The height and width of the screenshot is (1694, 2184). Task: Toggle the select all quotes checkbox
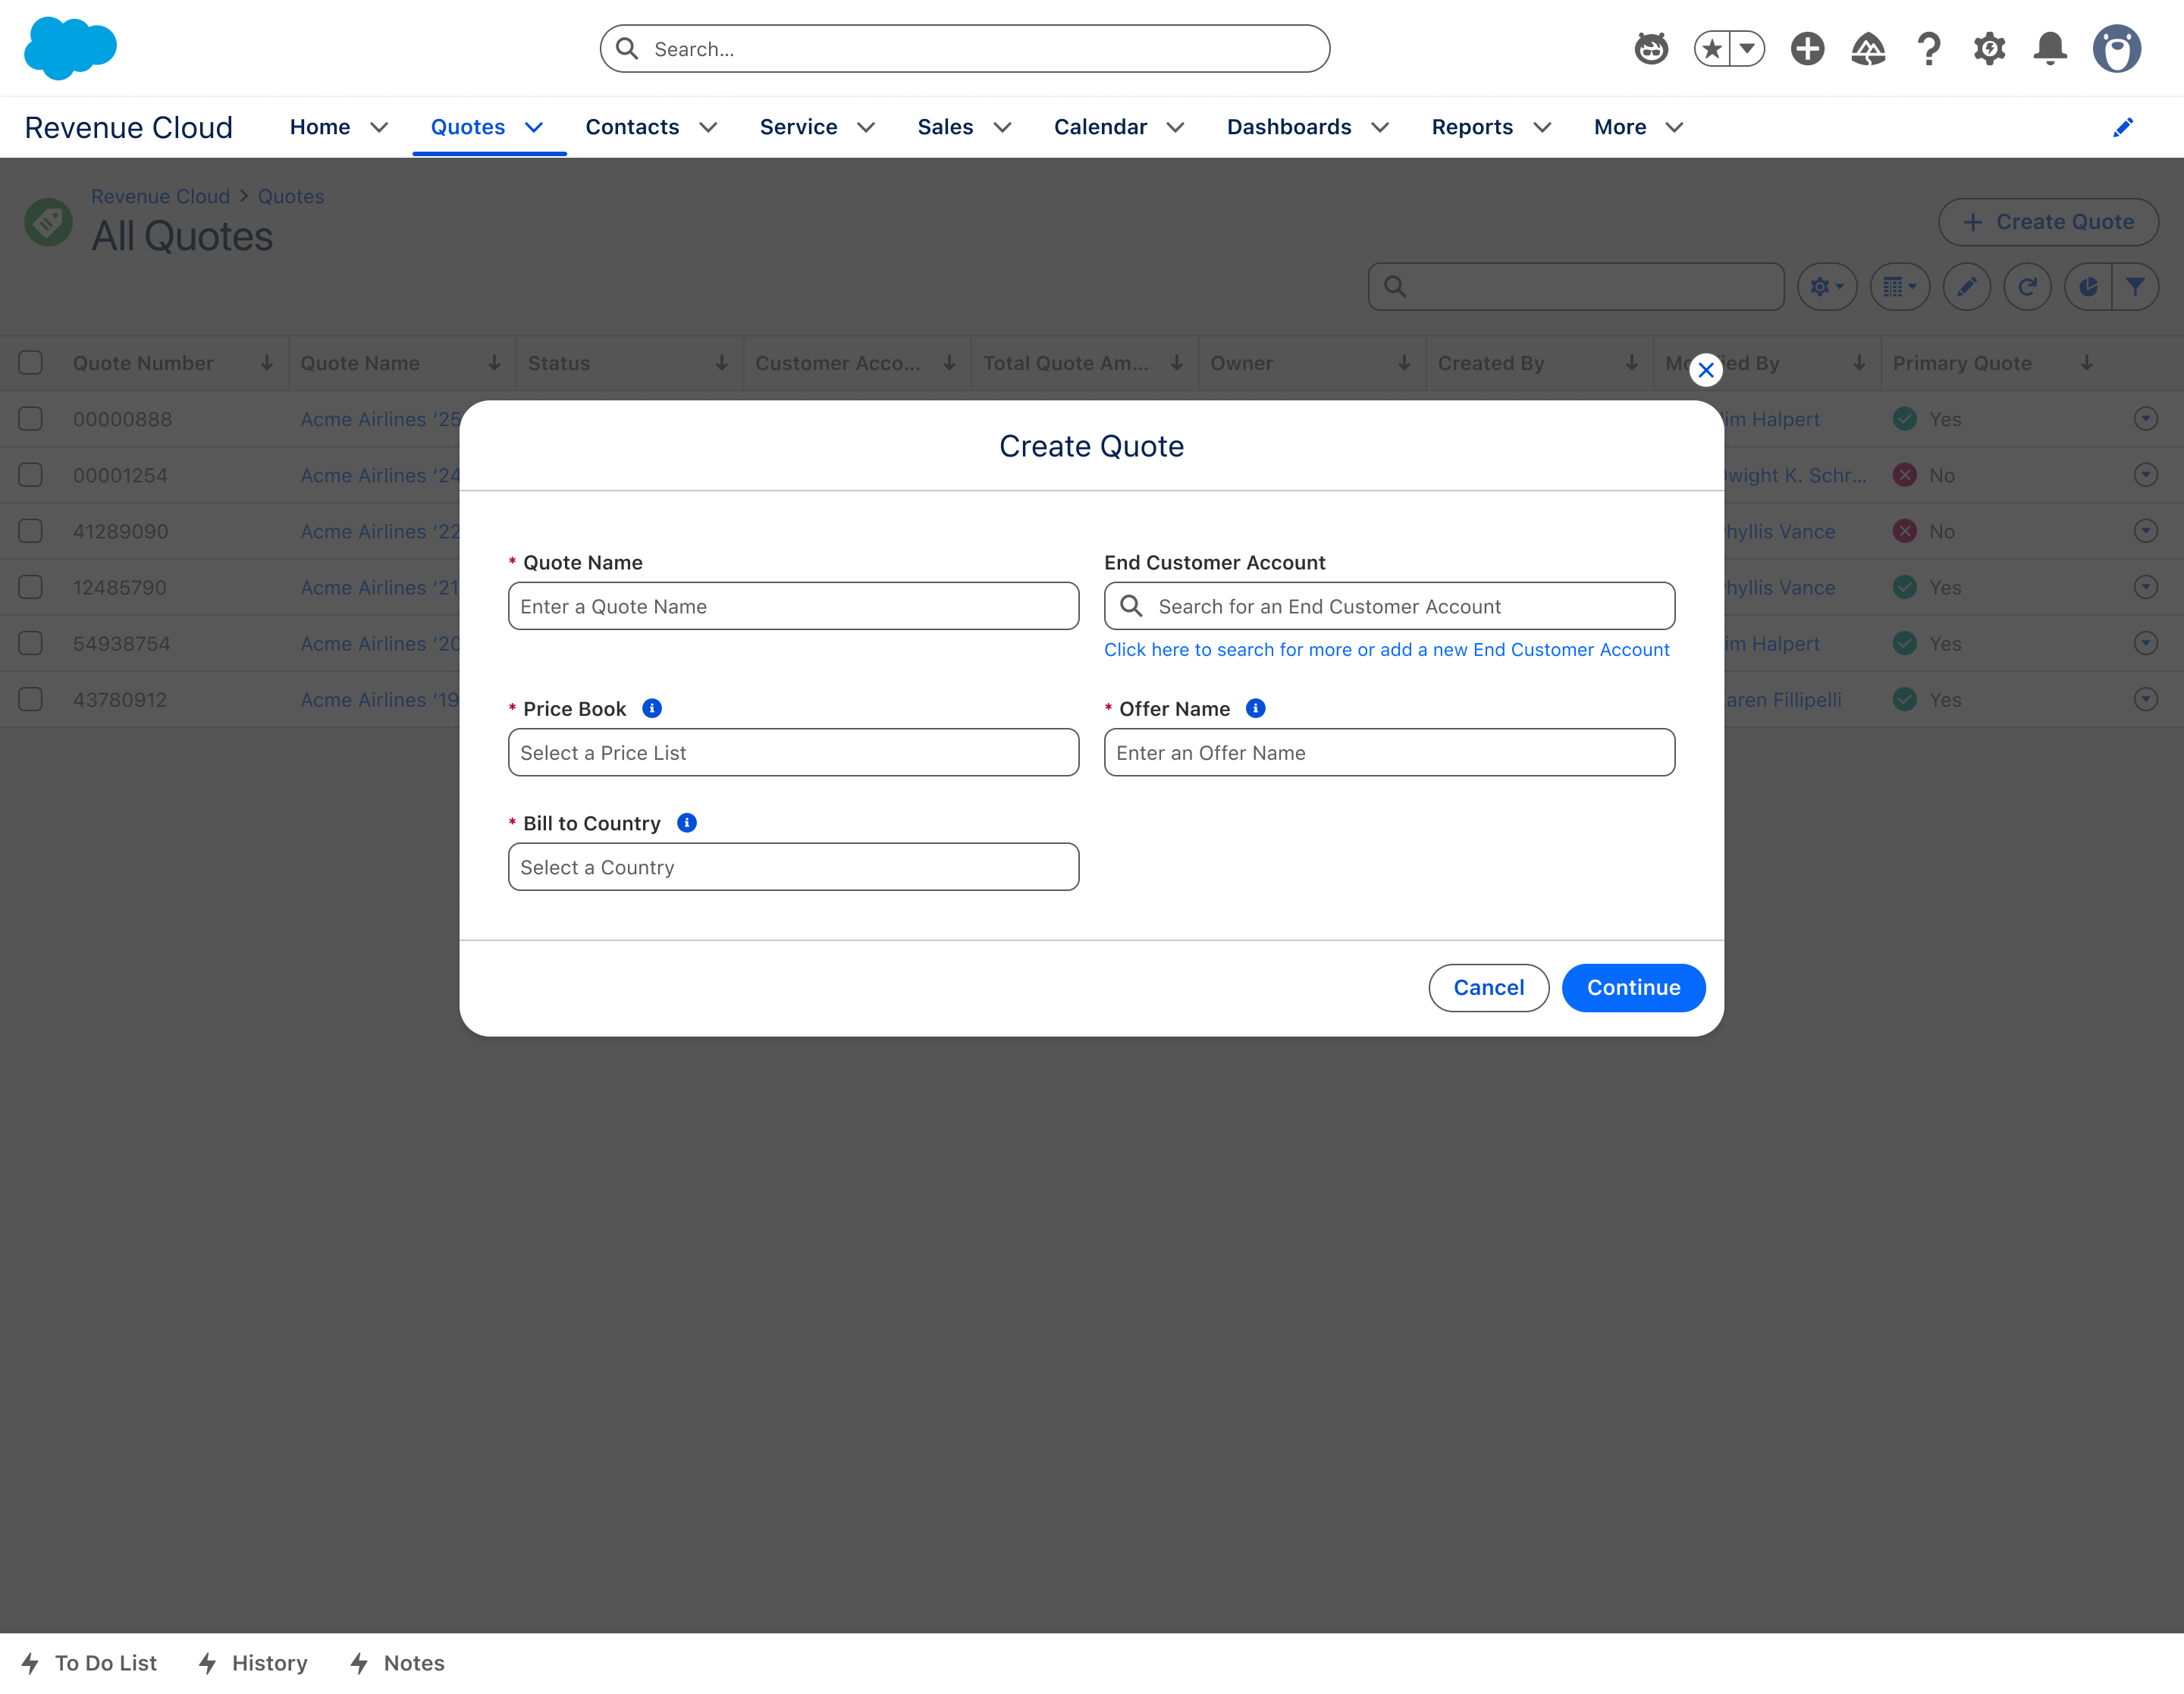31,362
